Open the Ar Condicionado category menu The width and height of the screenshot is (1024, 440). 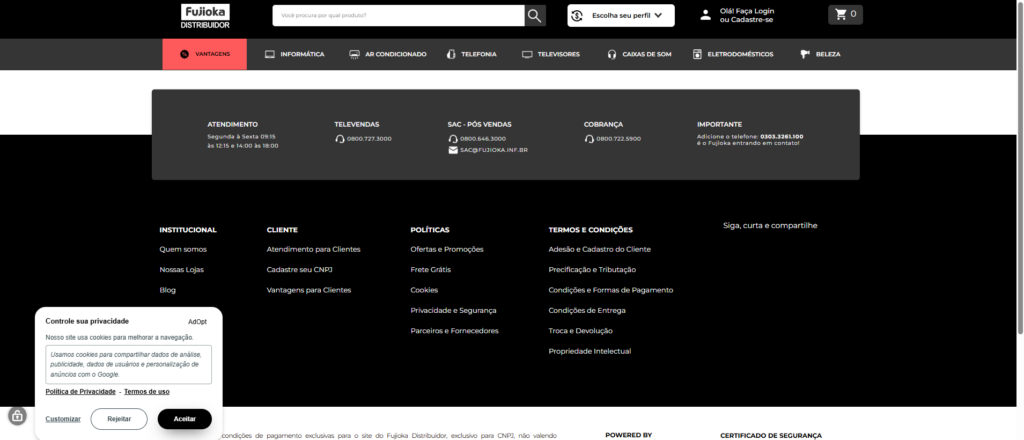(388, 54)
